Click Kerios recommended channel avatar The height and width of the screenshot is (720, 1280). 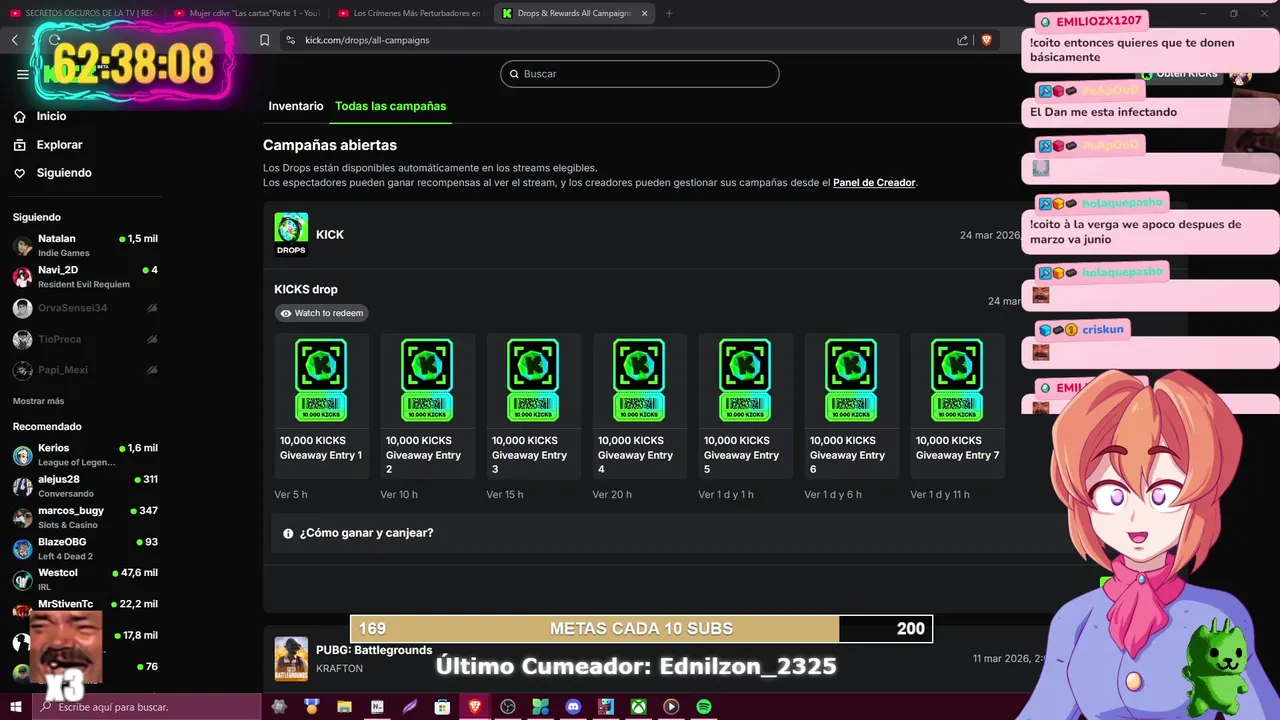(22, 455)
